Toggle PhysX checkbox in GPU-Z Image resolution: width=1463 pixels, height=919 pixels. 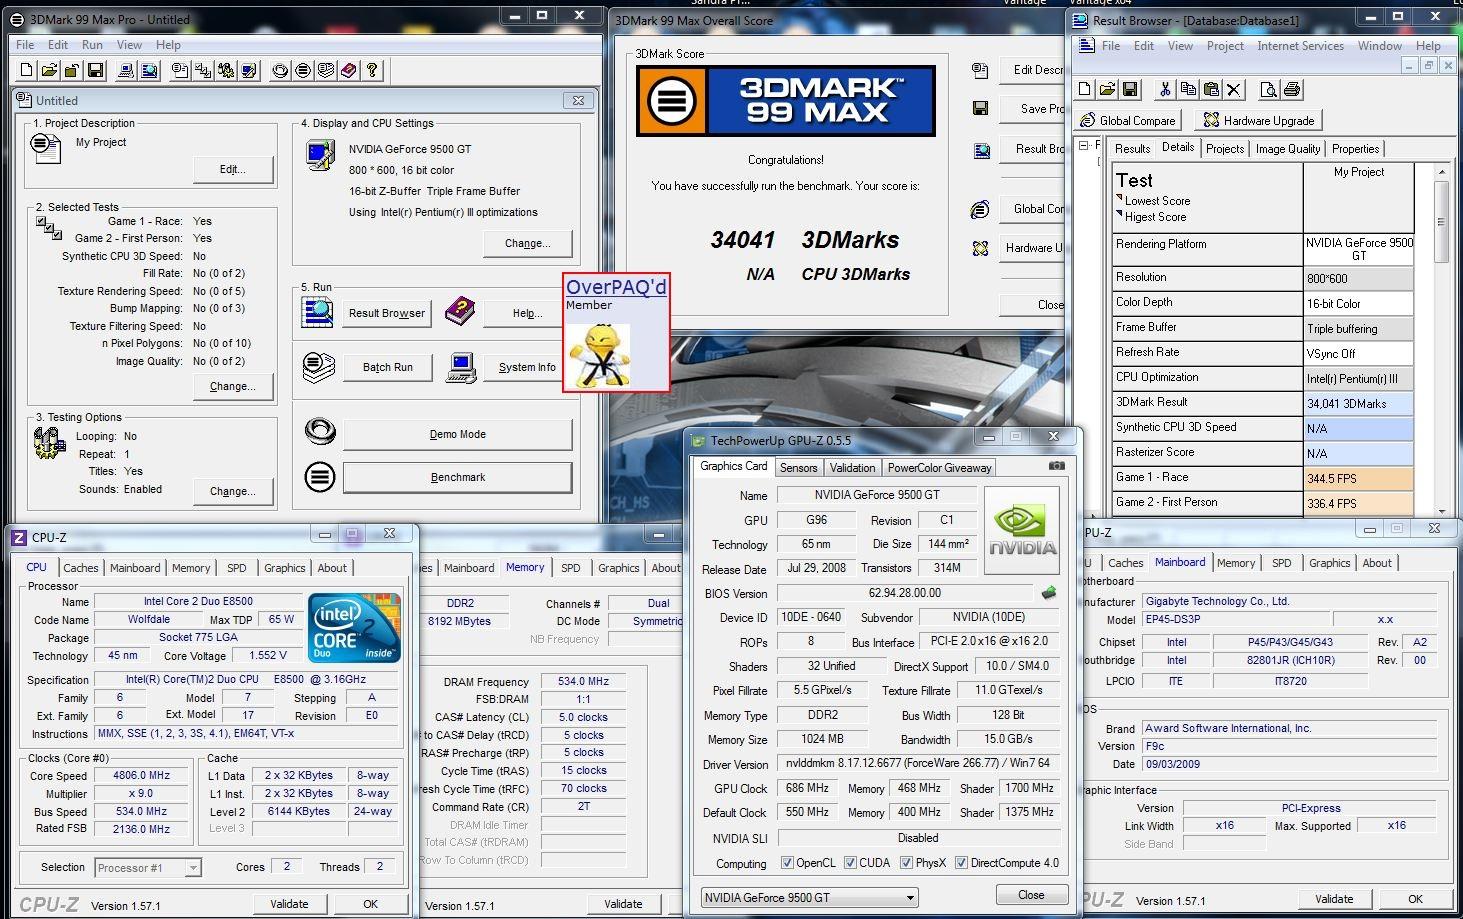[x=906, y=863]
